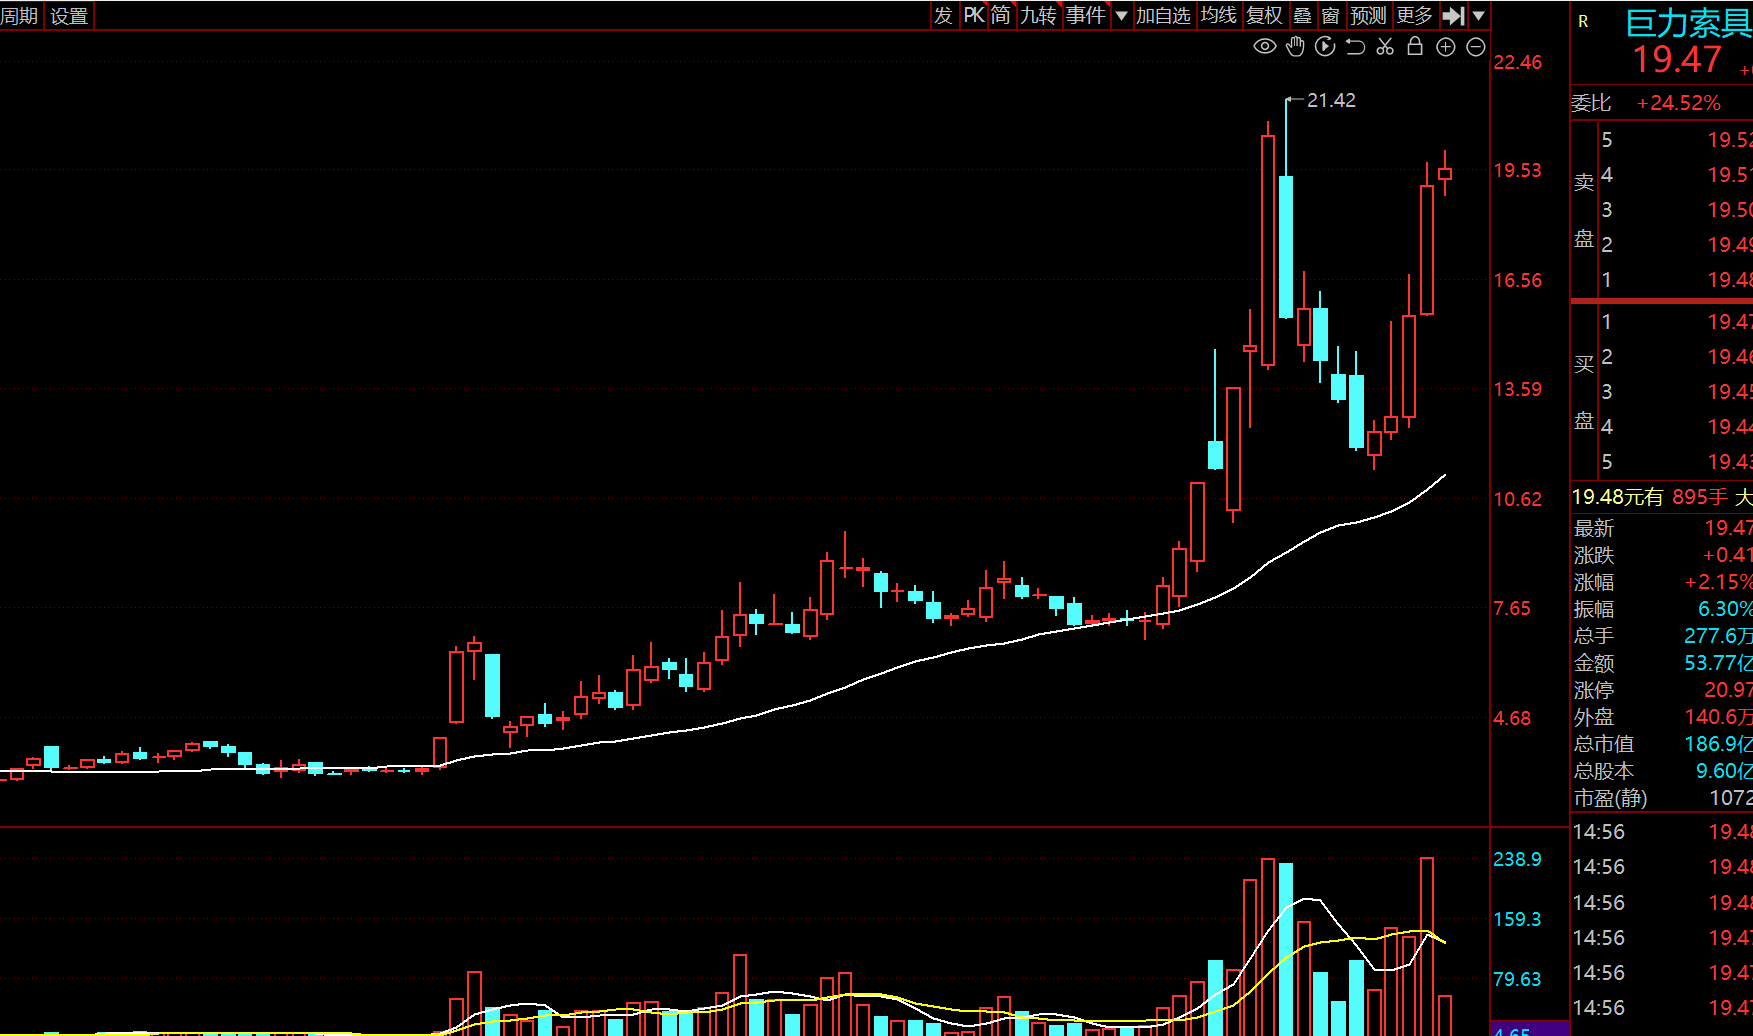Click the 巨力索具 stock name
Screen dimensions: 1753x1036
point(1688,23)
